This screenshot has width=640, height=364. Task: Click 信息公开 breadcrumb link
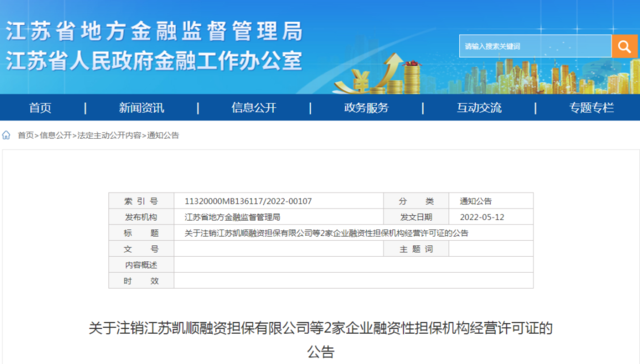[56, 135]
